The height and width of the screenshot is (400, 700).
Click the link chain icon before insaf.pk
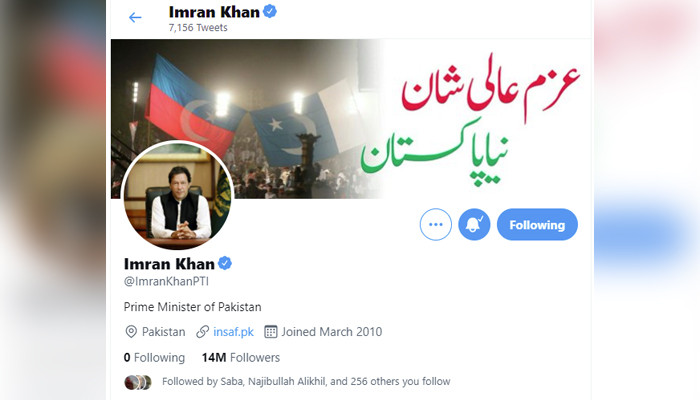(x=202, y=332)
